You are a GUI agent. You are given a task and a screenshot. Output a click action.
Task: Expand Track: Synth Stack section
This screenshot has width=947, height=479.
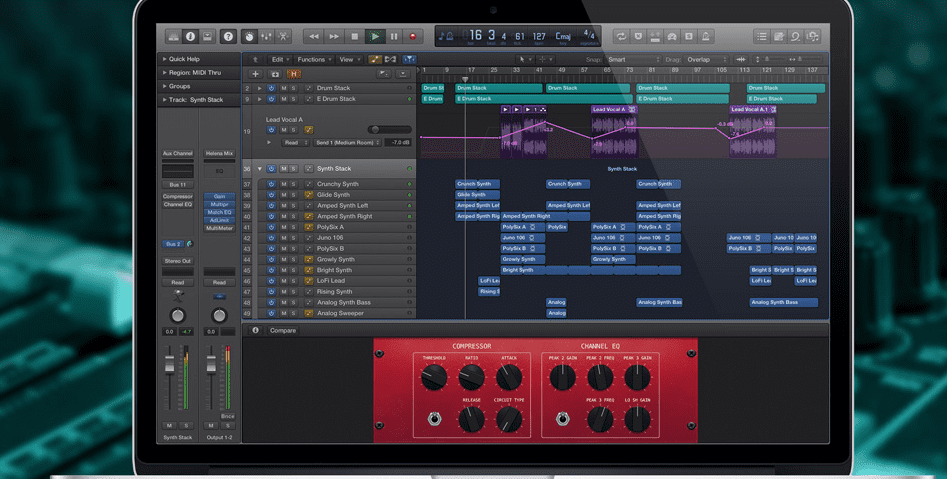click(165, 100)
